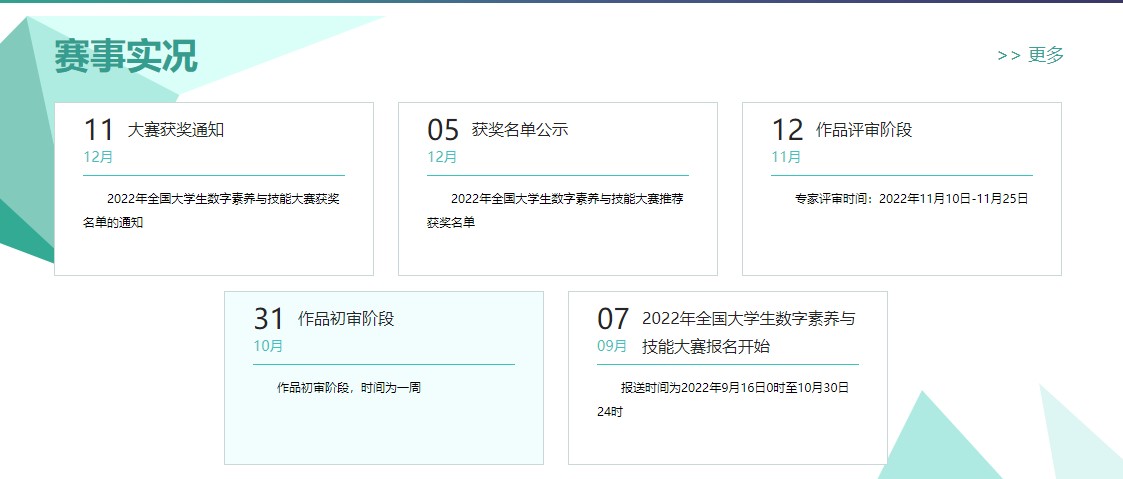The image size is (1123, 479).
Task: Click the 报送时间 description text
Action: click(x=723, y=398)
